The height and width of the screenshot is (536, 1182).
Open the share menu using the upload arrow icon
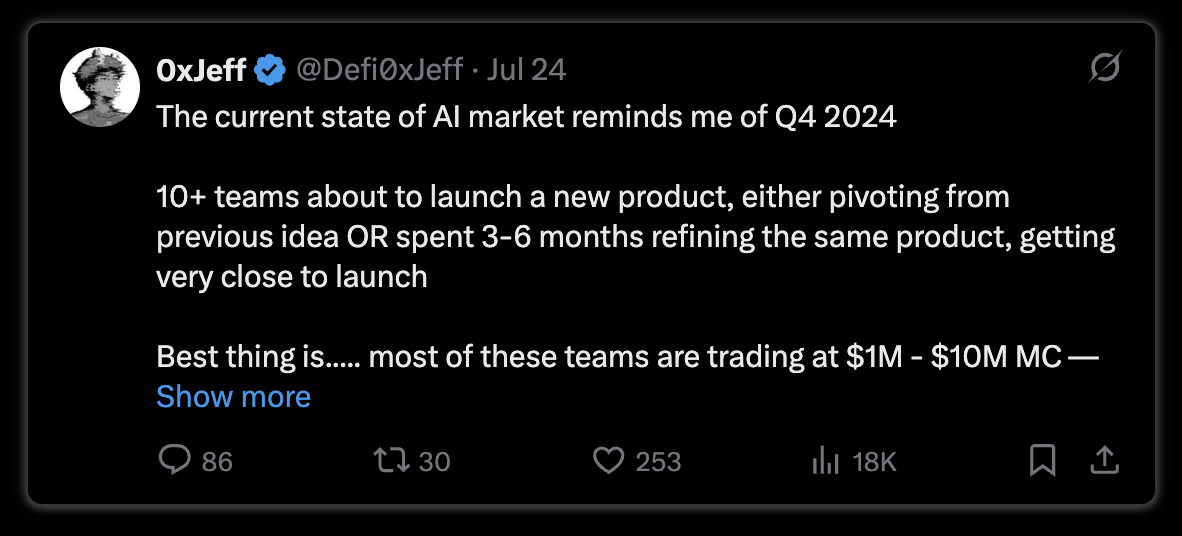click(x=1104, y=460)
